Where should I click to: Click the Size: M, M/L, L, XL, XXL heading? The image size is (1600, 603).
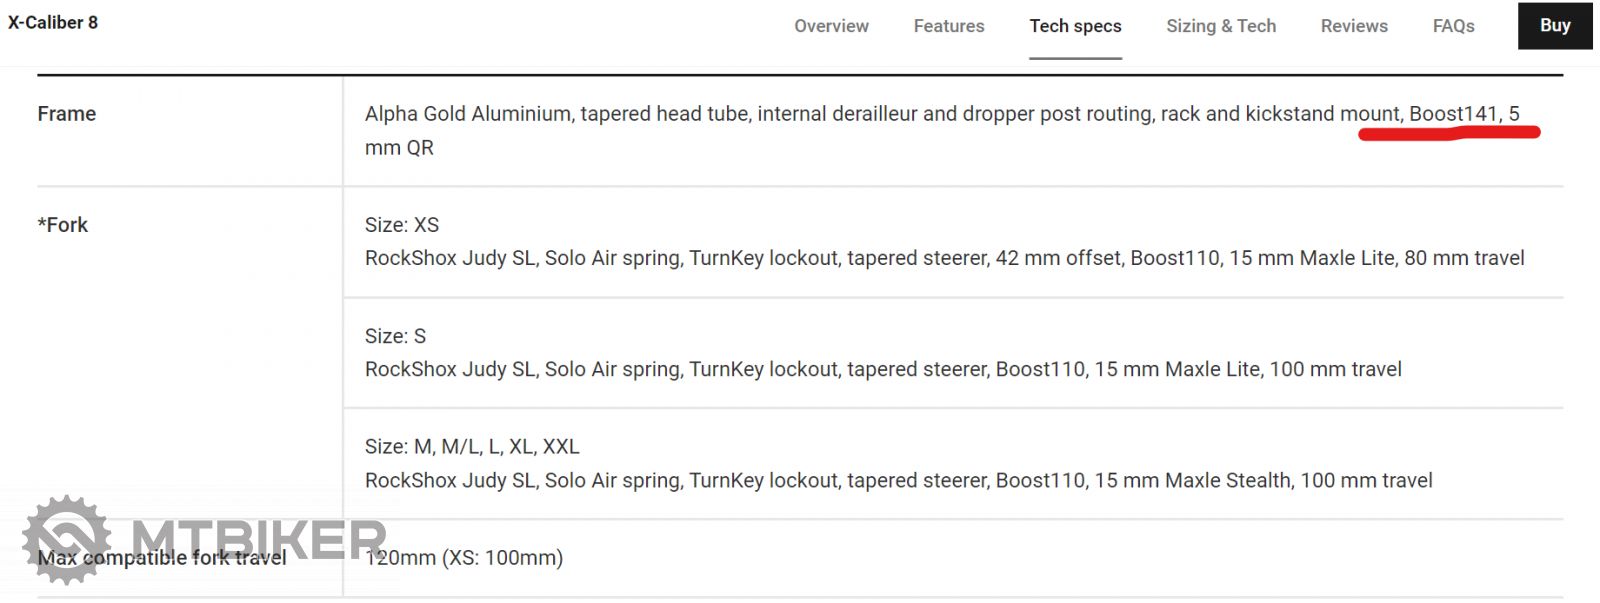(x=472, y=447)
